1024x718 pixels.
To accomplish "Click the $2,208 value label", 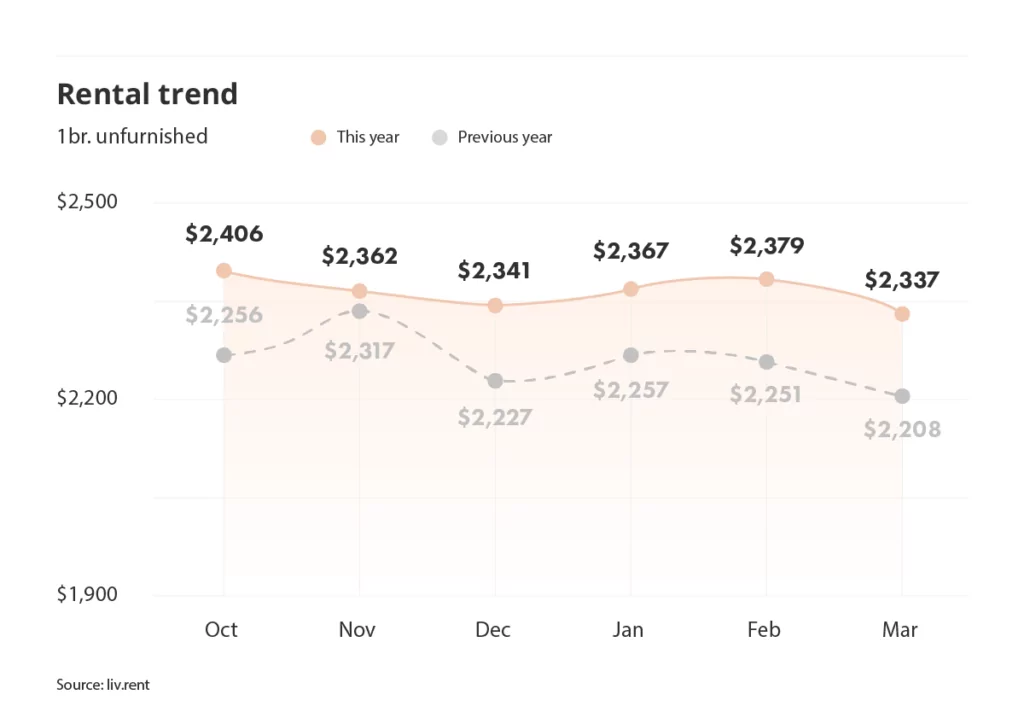I will (x=902, y=429).
